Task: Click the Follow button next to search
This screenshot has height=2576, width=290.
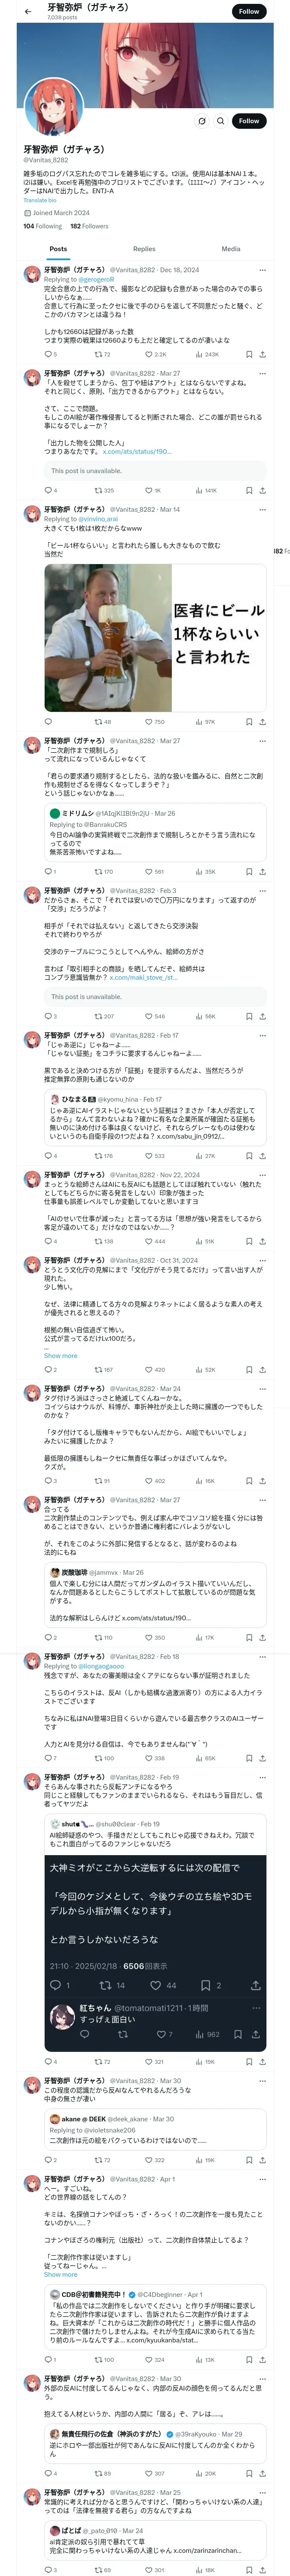Action: click(248, 121)
